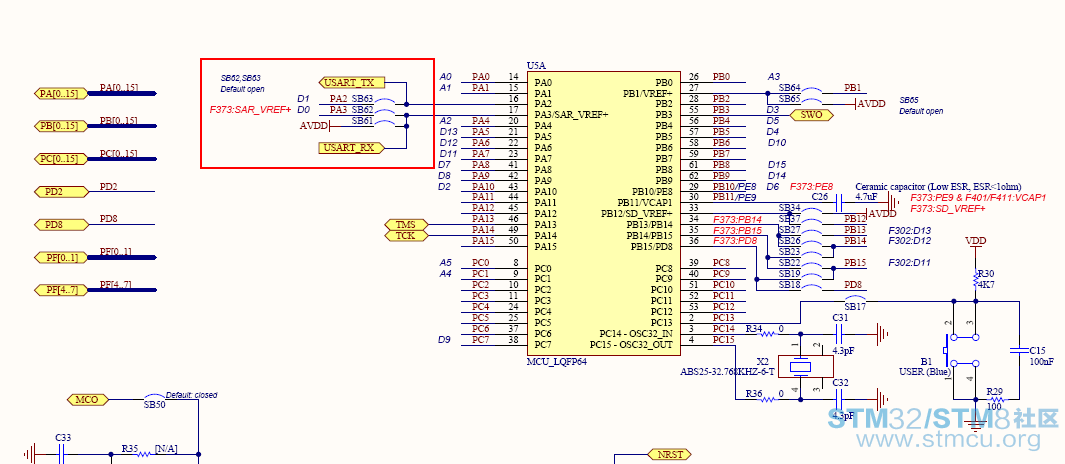Select the 'SB62,SB63 Default open' note
This screenshot has height=464, width=1065.
pyautogui.click(x=242, y=84)
